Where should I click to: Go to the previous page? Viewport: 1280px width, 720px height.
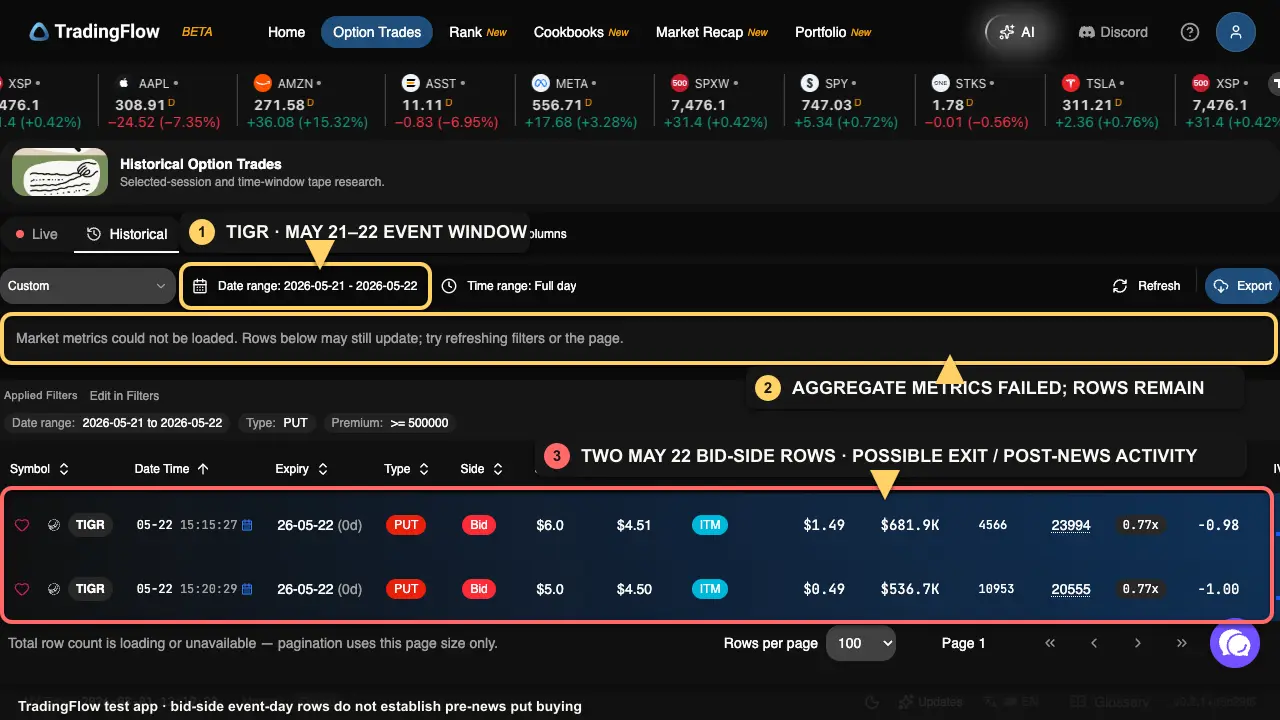point(1094,643)
